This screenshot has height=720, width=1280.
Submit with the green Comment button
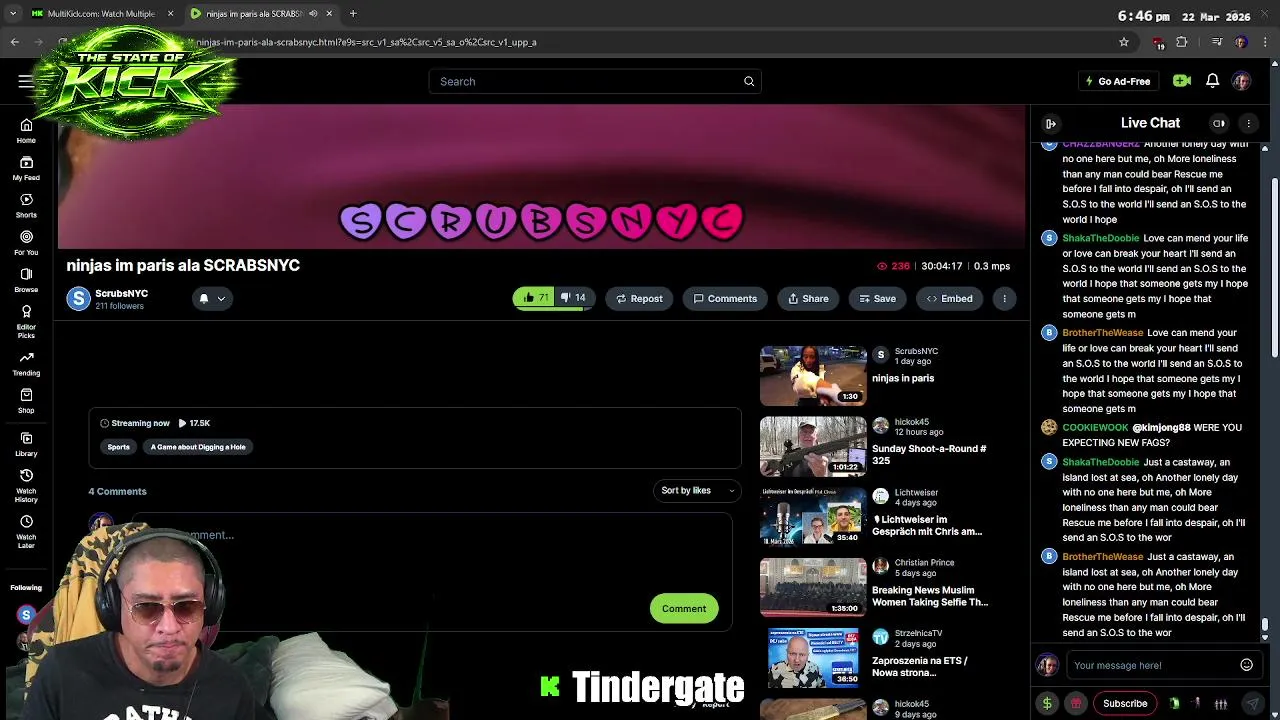(684, 608)
